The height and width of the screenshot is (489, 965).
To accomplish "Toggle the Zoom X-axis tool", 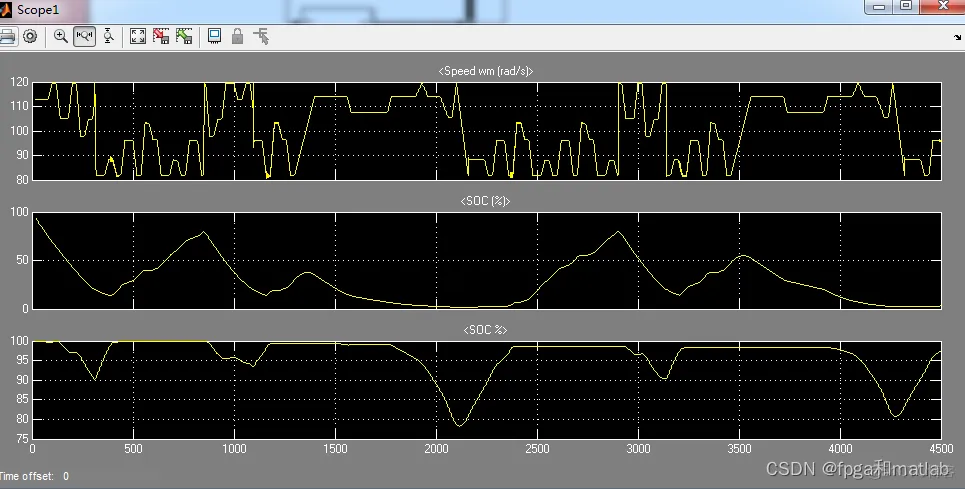I will point(84,37).
